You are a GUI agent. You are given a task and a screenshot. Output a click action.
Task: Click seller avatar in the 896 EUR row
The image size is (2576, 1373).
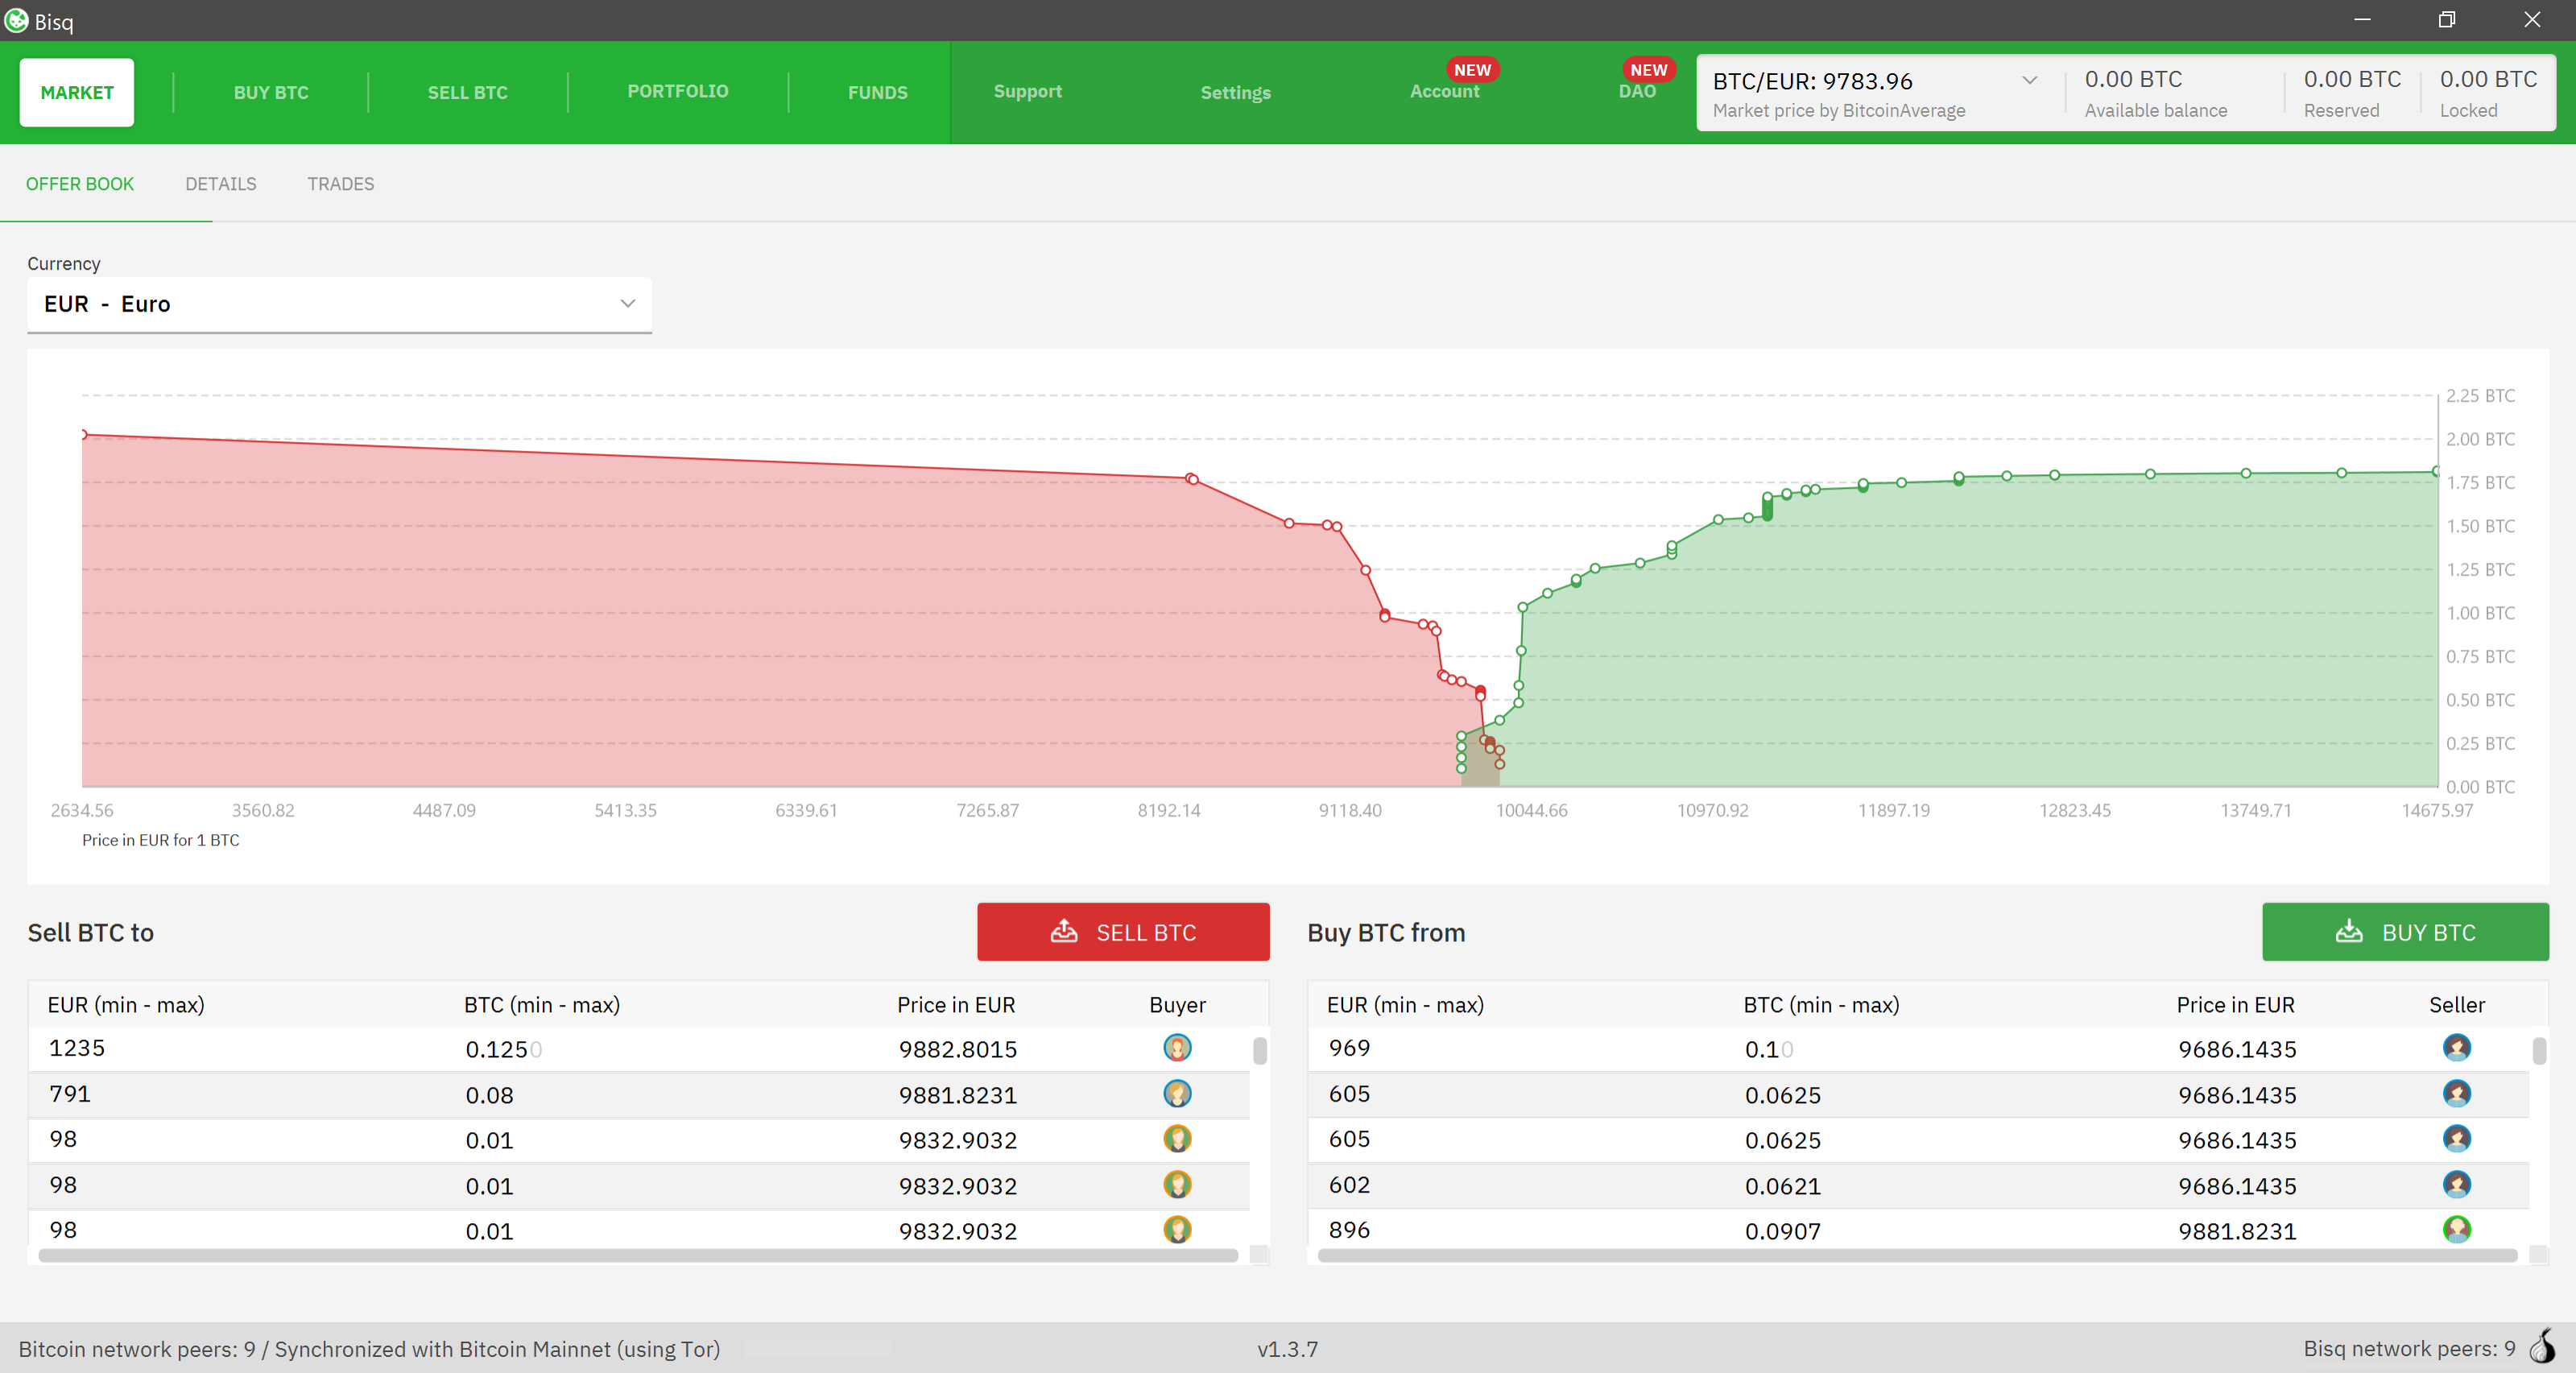[x=2457, y=1230]
